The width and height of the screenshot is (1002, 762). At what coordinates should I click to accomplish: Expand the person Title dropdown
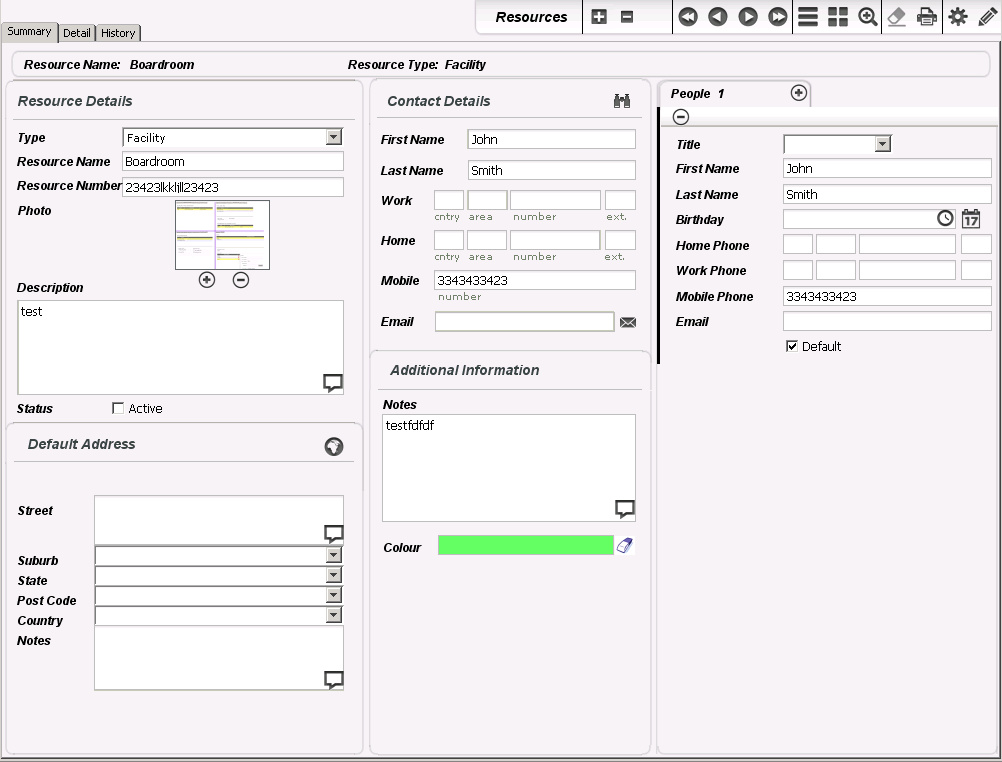pyautogui.click(x=882, y=144)
